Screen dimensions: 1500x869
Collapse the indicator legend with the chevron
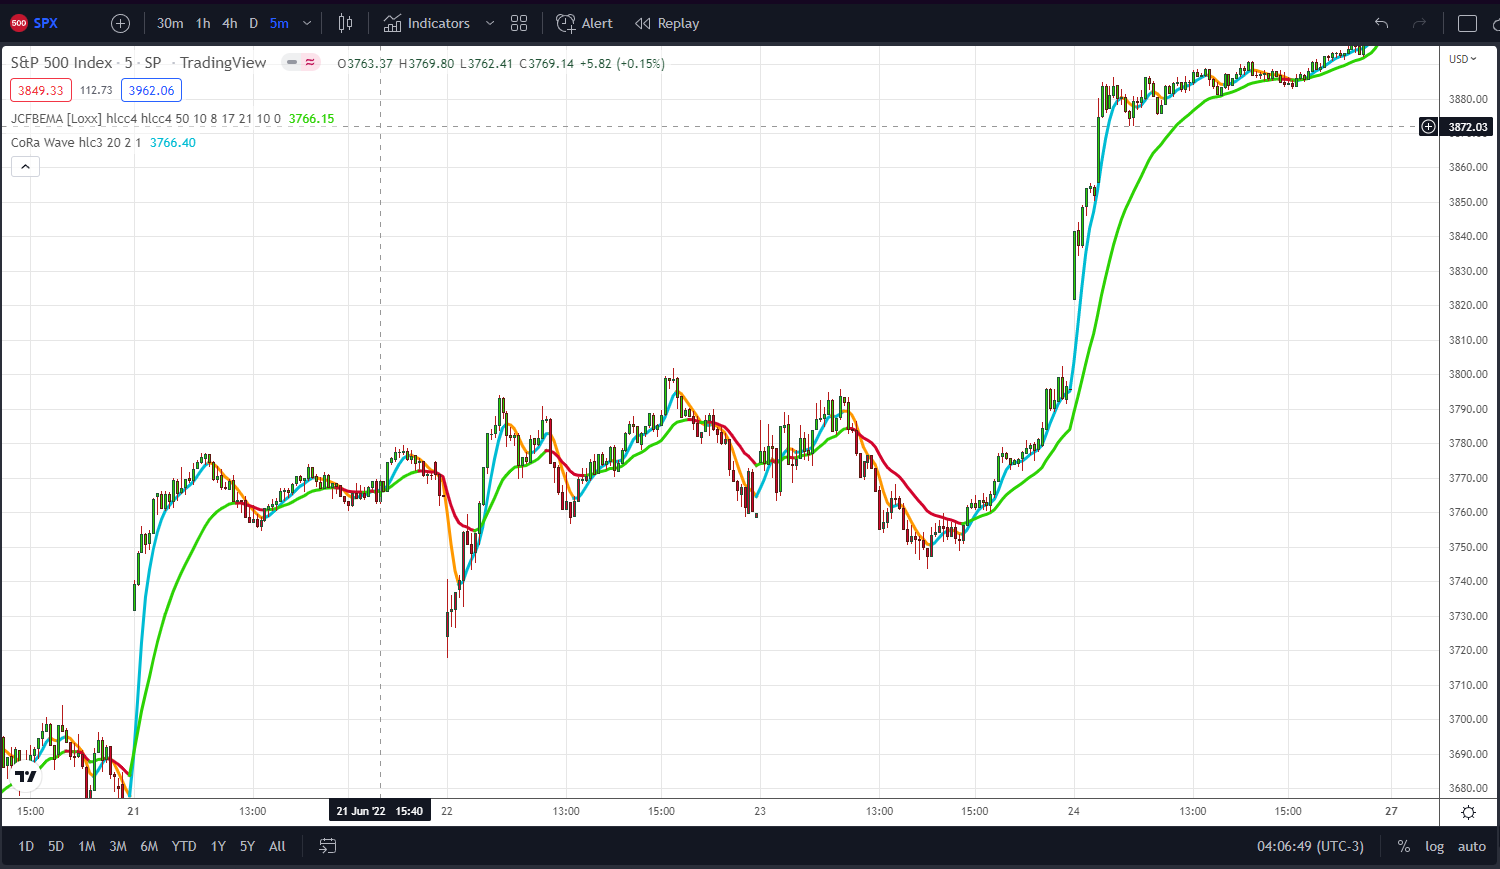[25, 166]
